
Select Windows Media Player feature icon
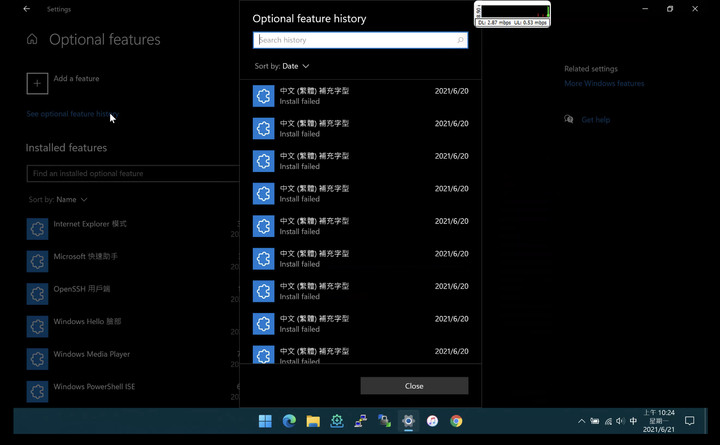click(37, 359)
